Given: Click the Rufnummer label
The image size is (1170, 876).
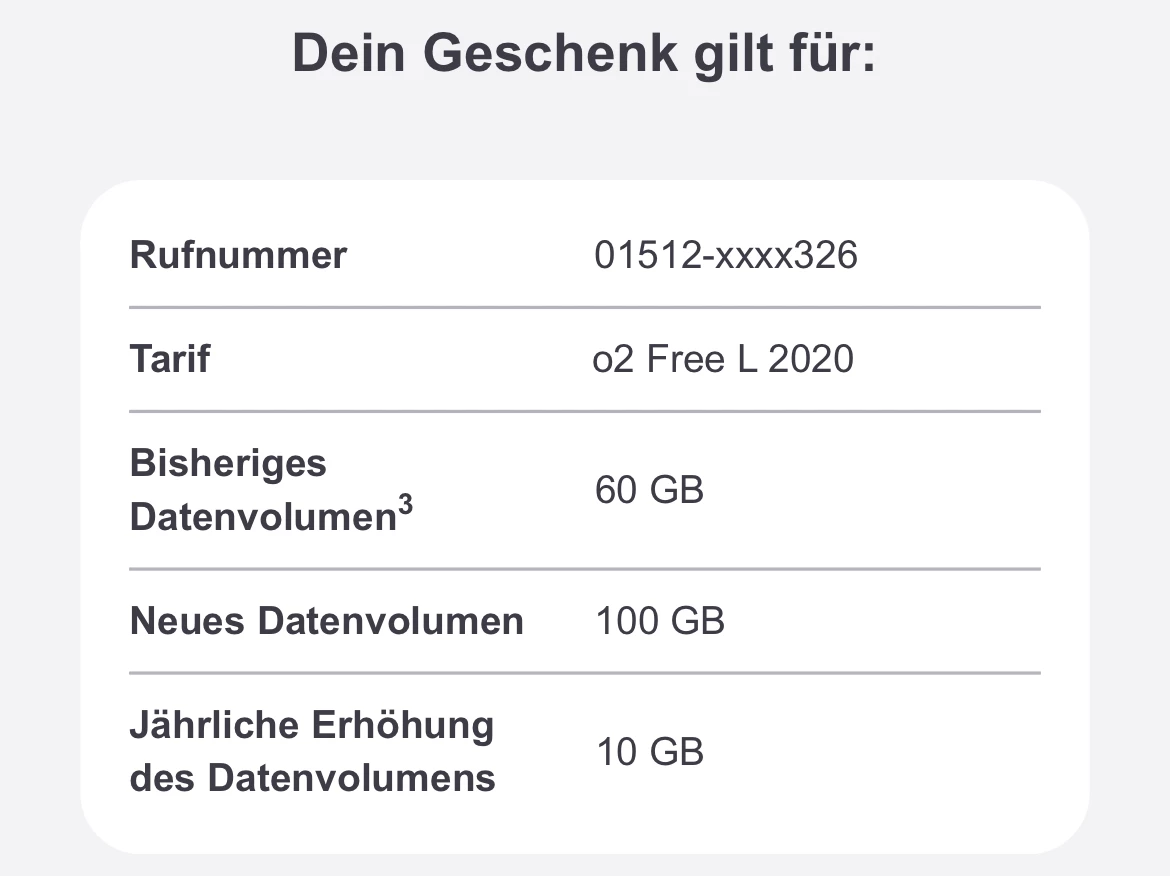Looking at the screenshot, I should tap(238, 255).
